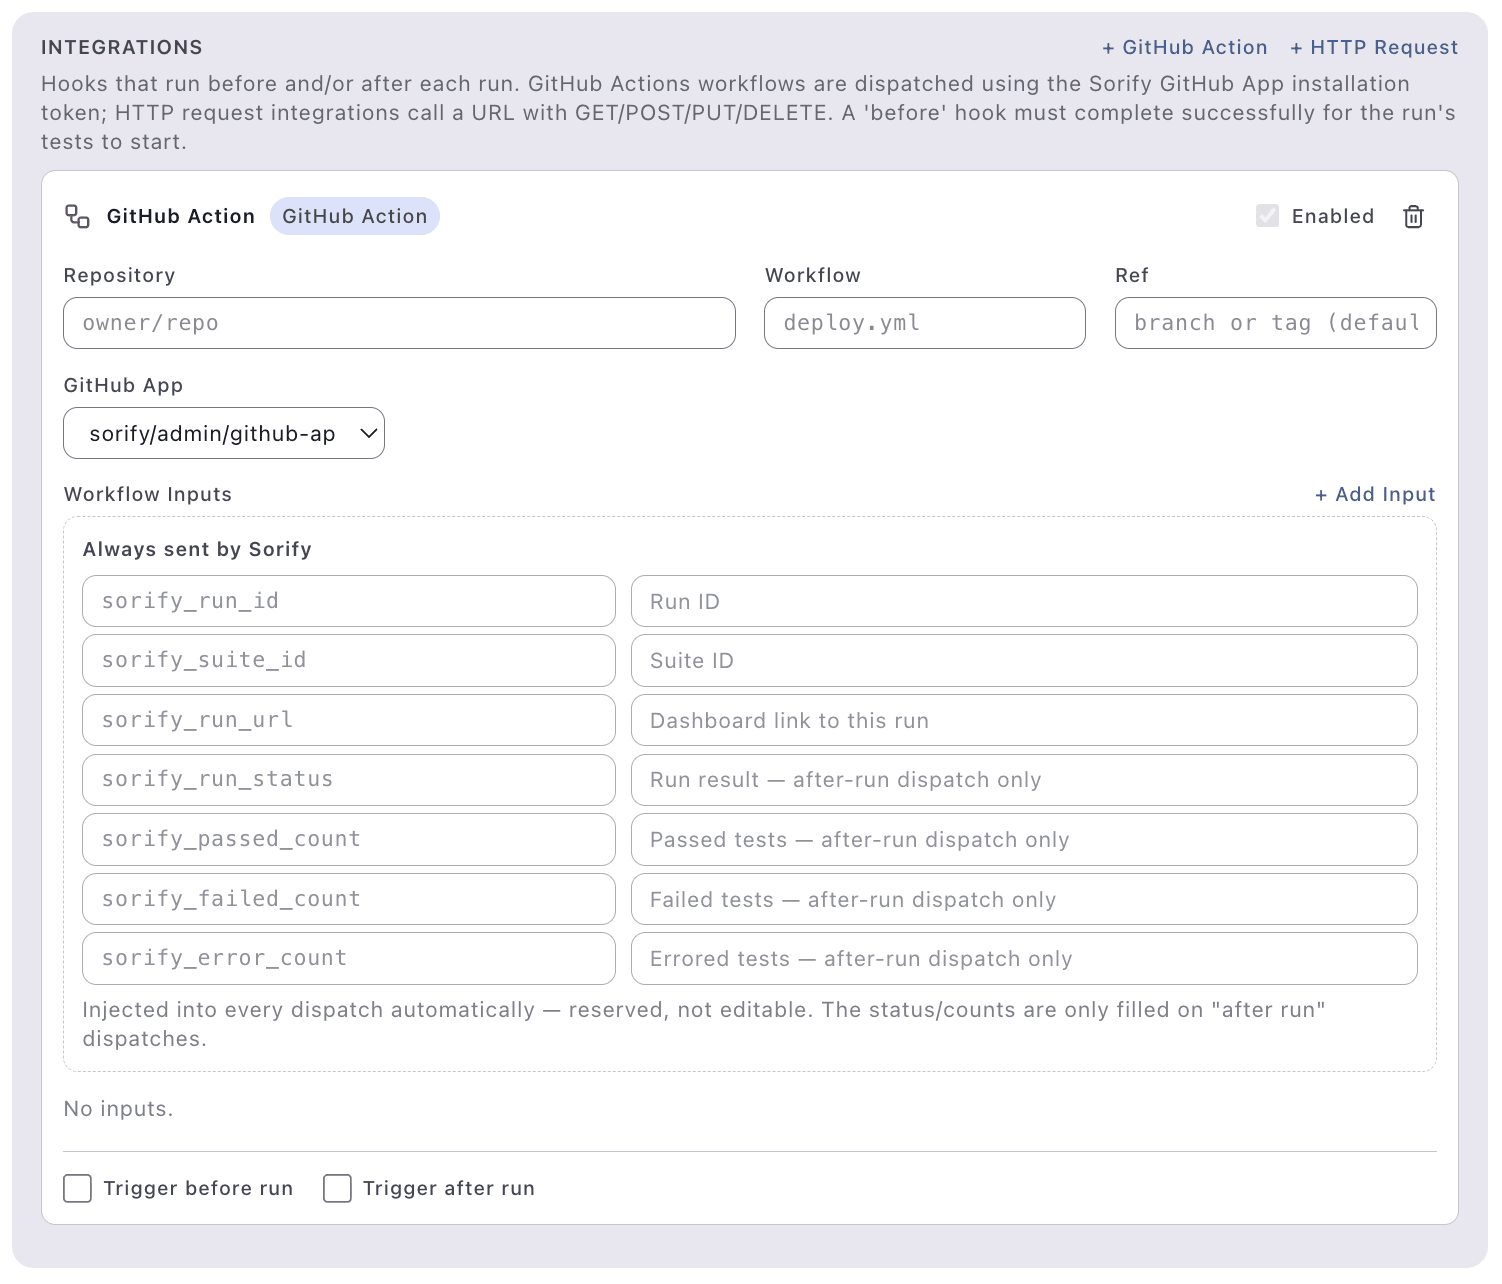Click the sorify_run_id input name field
The height and width of the screenshot is (1284, 1502).
tap(349, 601)
